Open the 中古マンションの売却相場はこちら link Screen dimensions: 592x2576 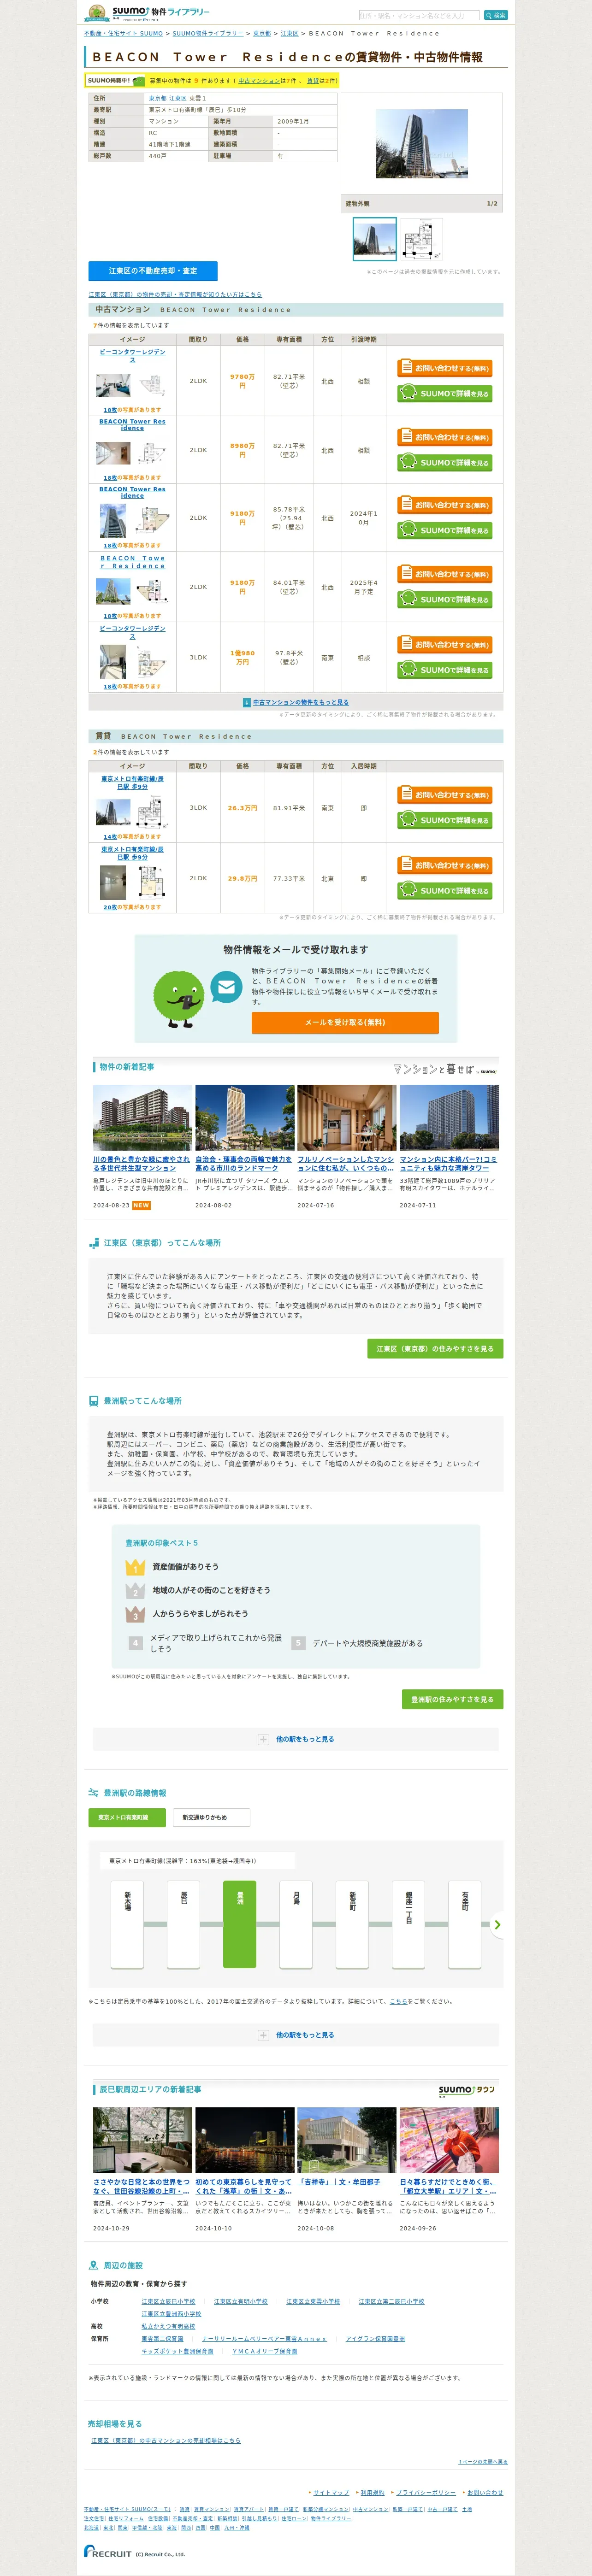[x=166, y=2440]
